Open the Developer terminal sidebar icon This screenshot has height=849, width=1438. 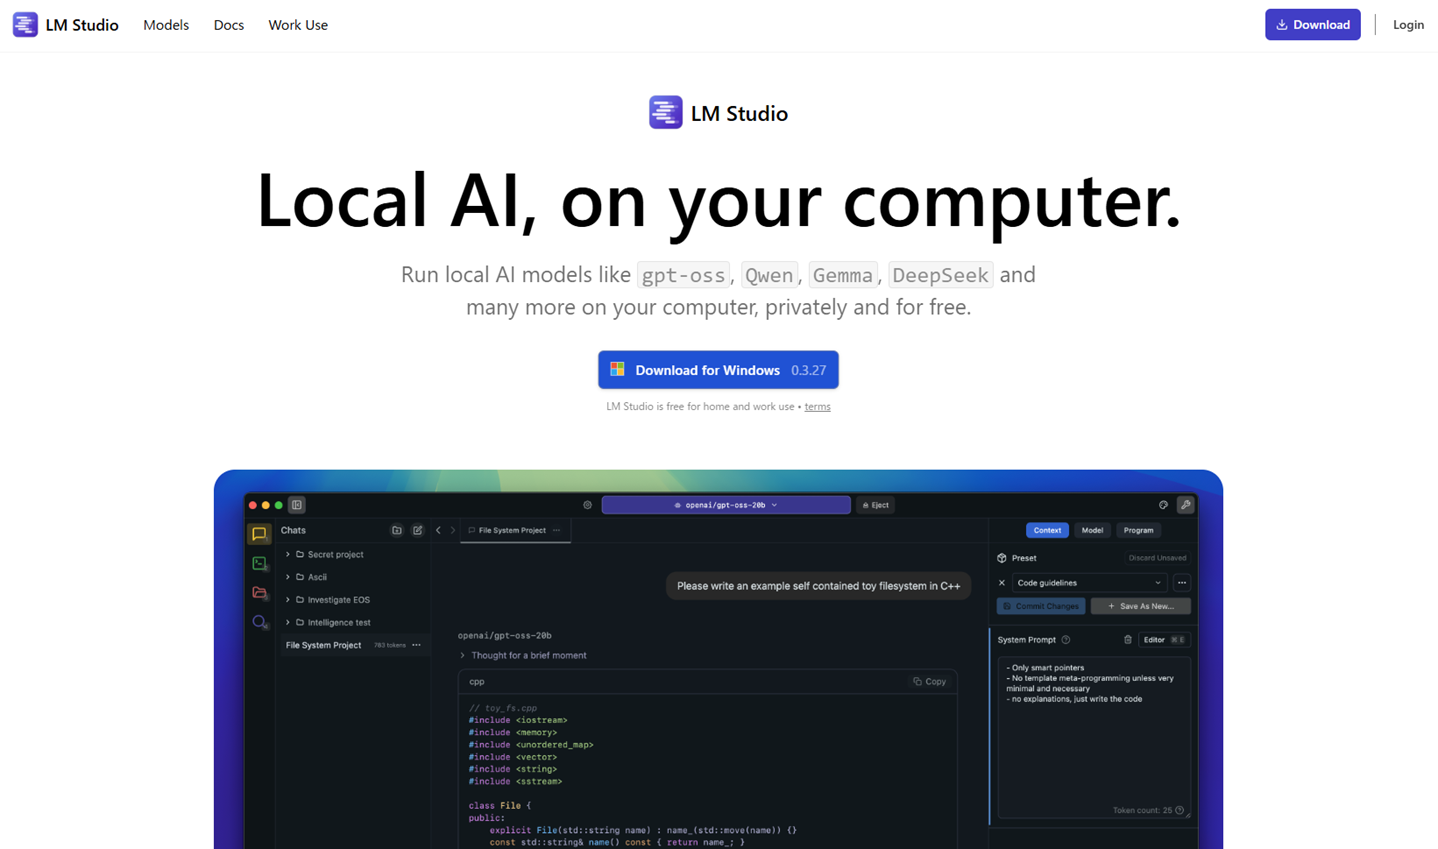259,564
